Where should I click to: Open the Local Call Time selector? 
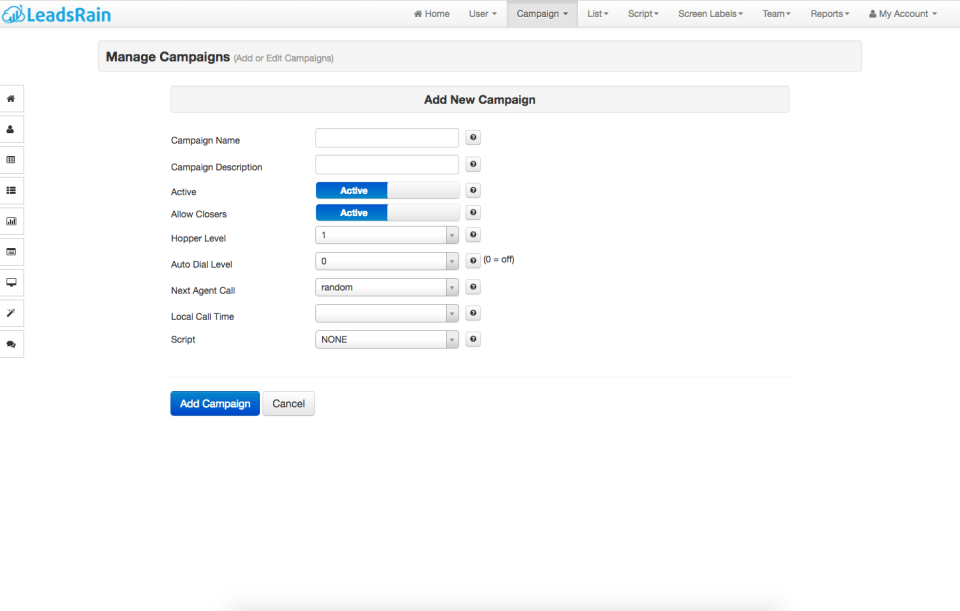tap(386, 313)
